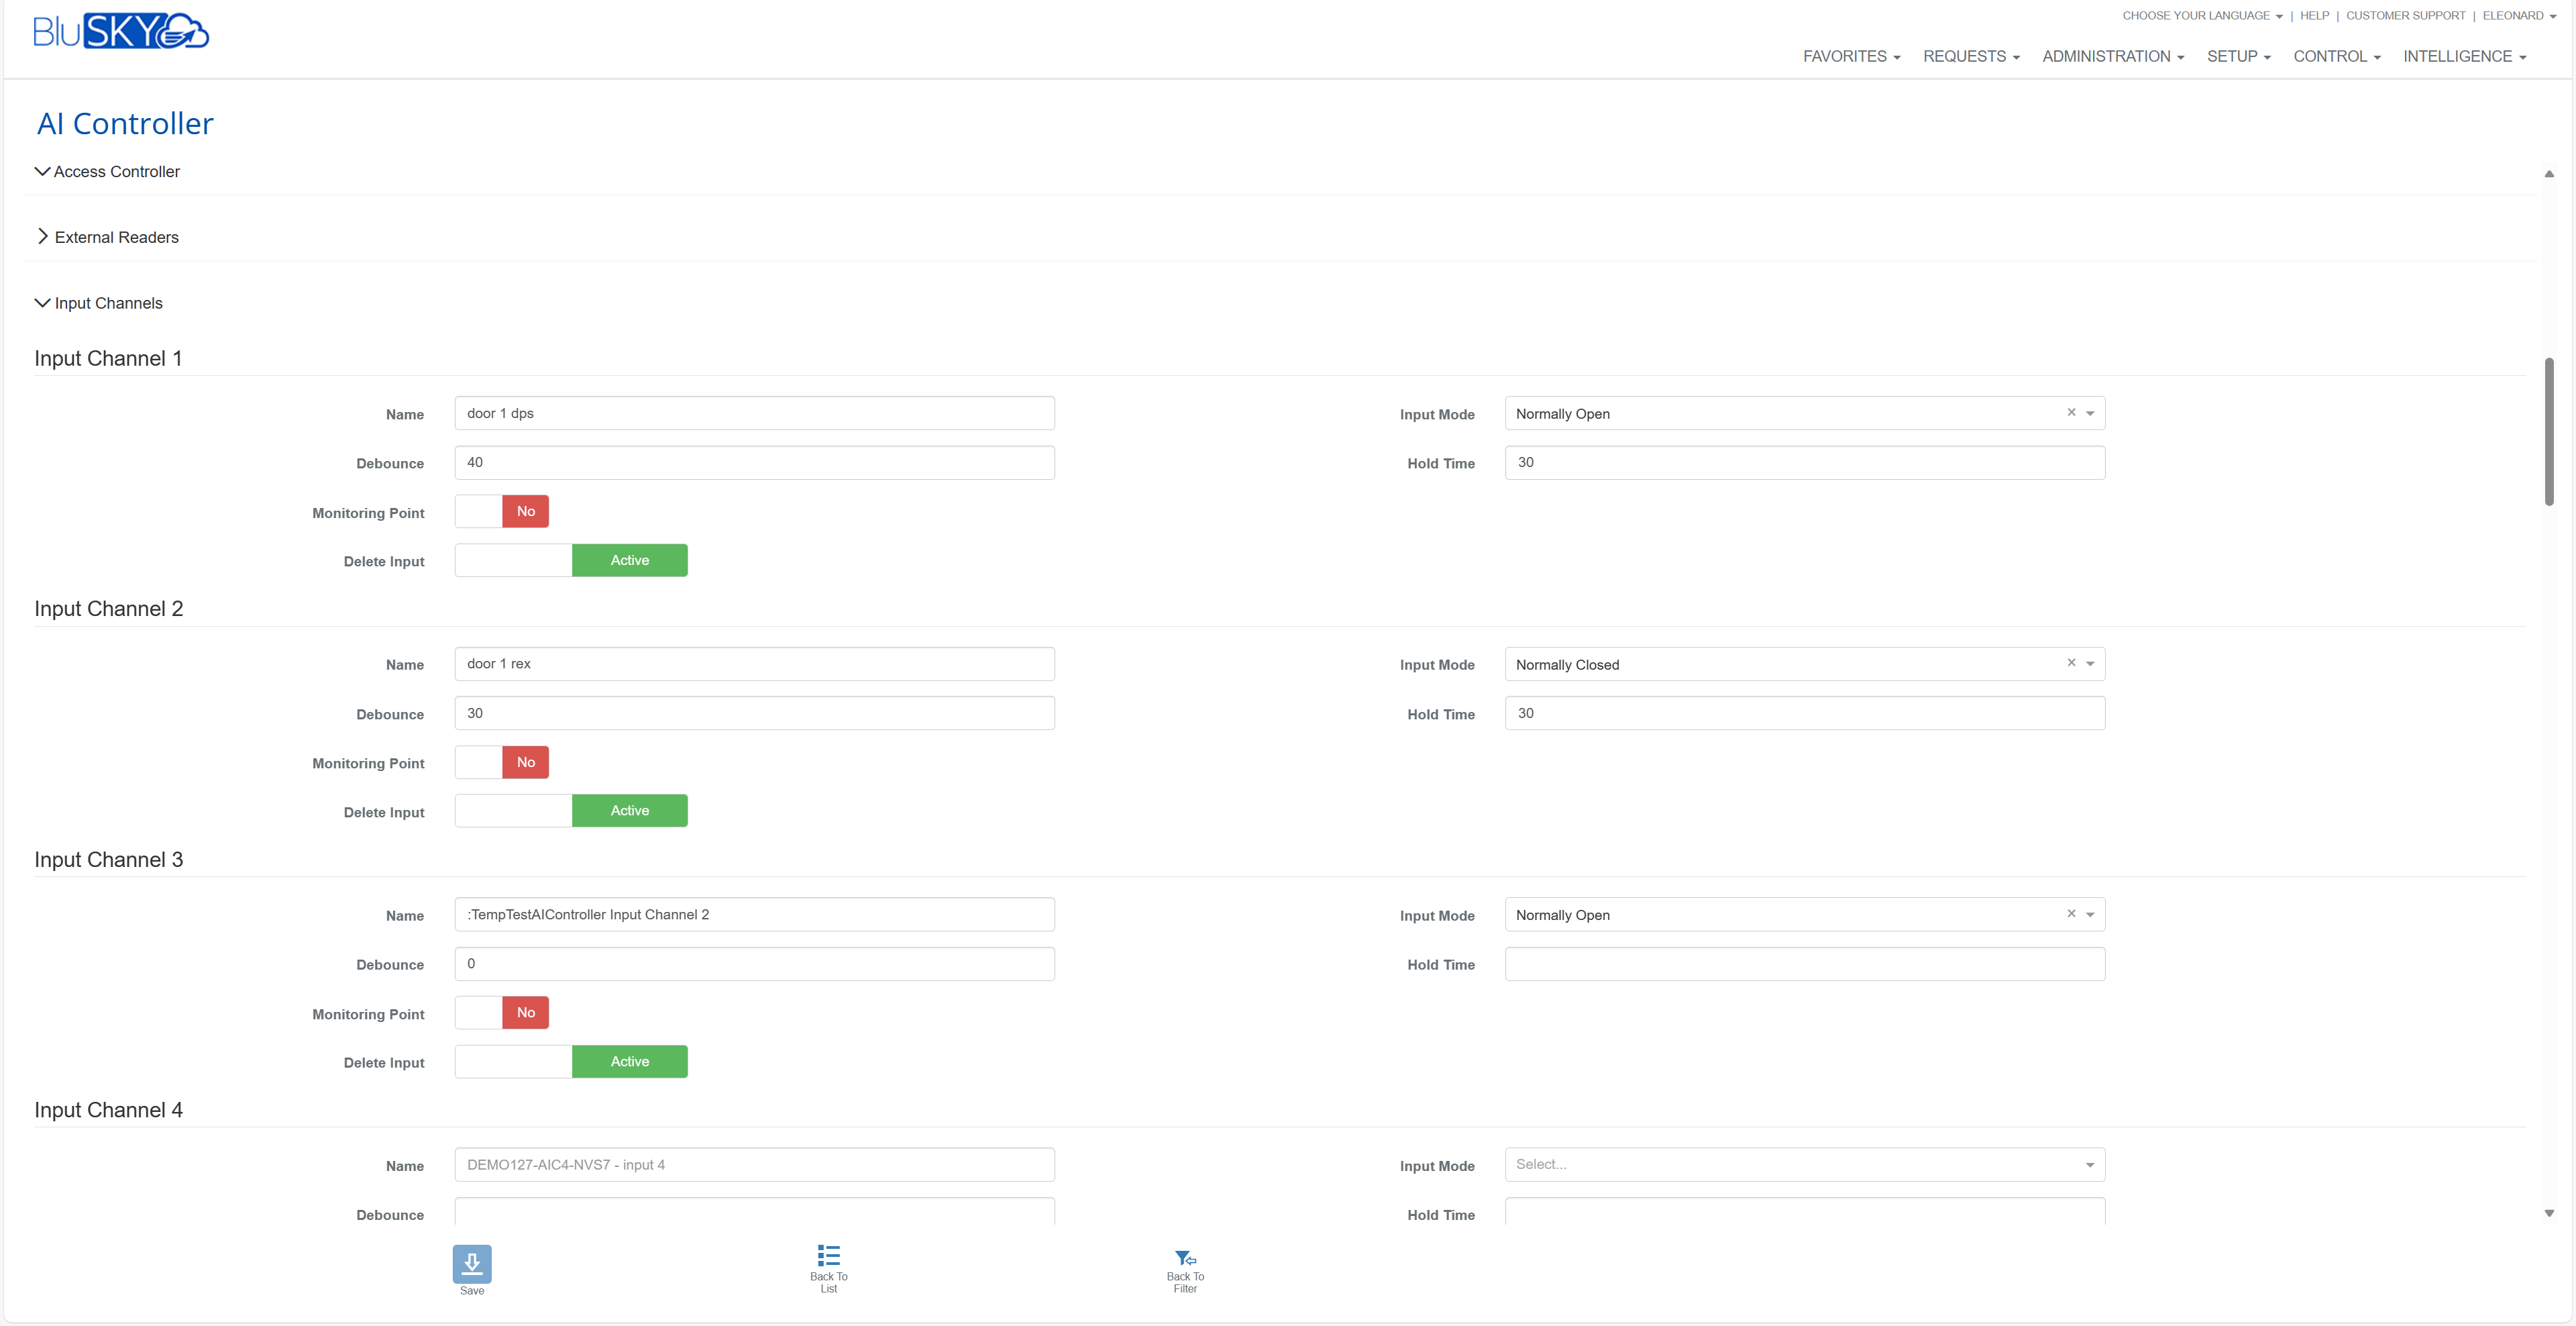Clear the Normally Closed selection in Input Channel 2
The width and height of the screenshot is (2576, 1326).
click(2071, 662)
